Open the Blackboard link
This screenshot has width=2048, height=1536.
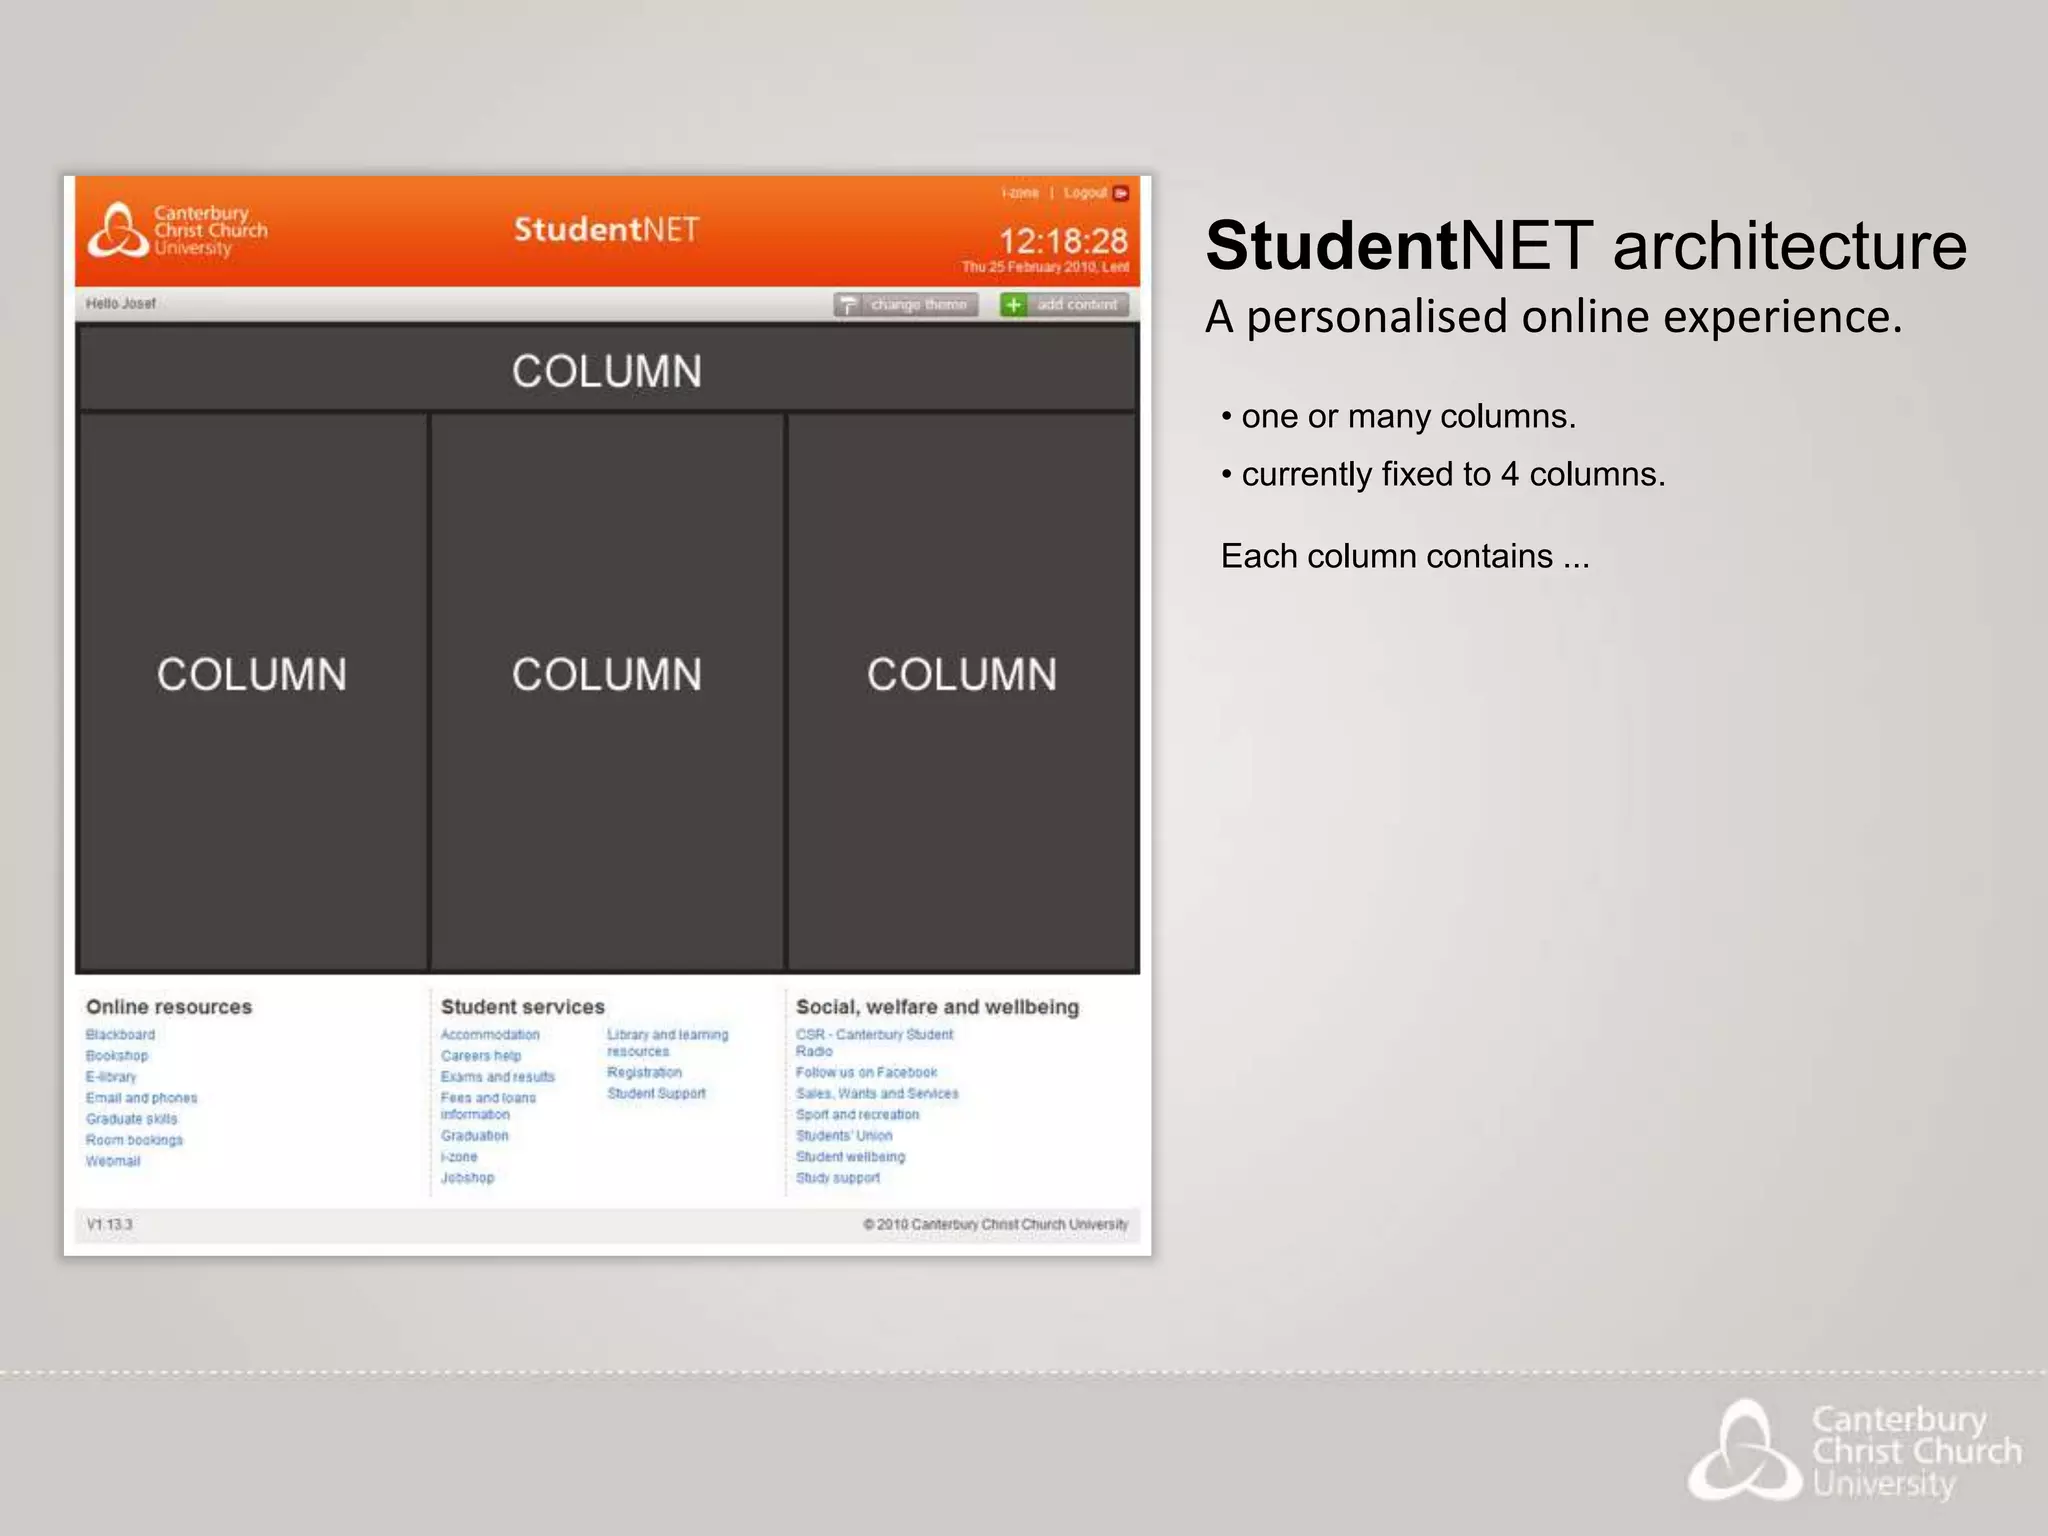click(120, 1035)
